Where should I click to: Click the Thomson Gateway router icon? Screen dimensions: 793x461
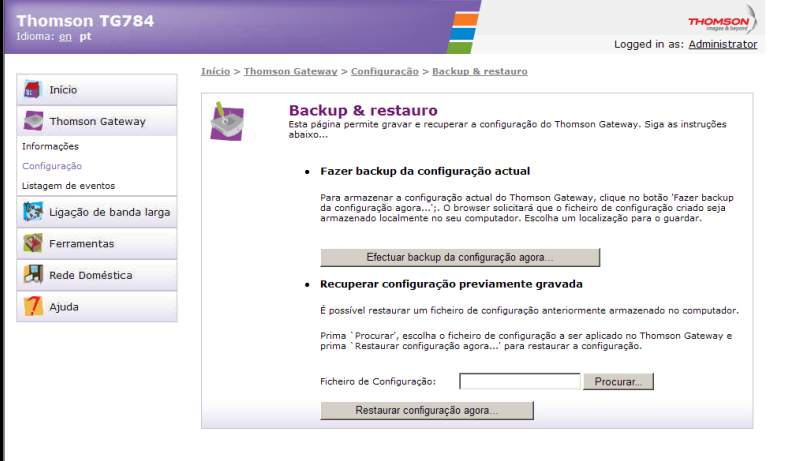point(33,122)
